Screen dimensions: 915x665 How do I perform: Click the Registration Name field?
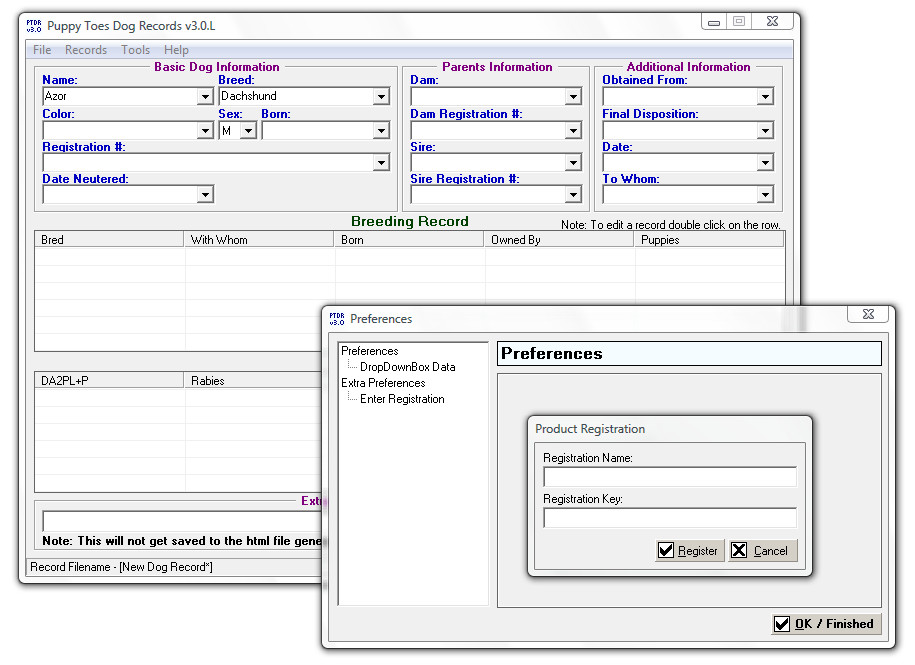pos(670,477)
